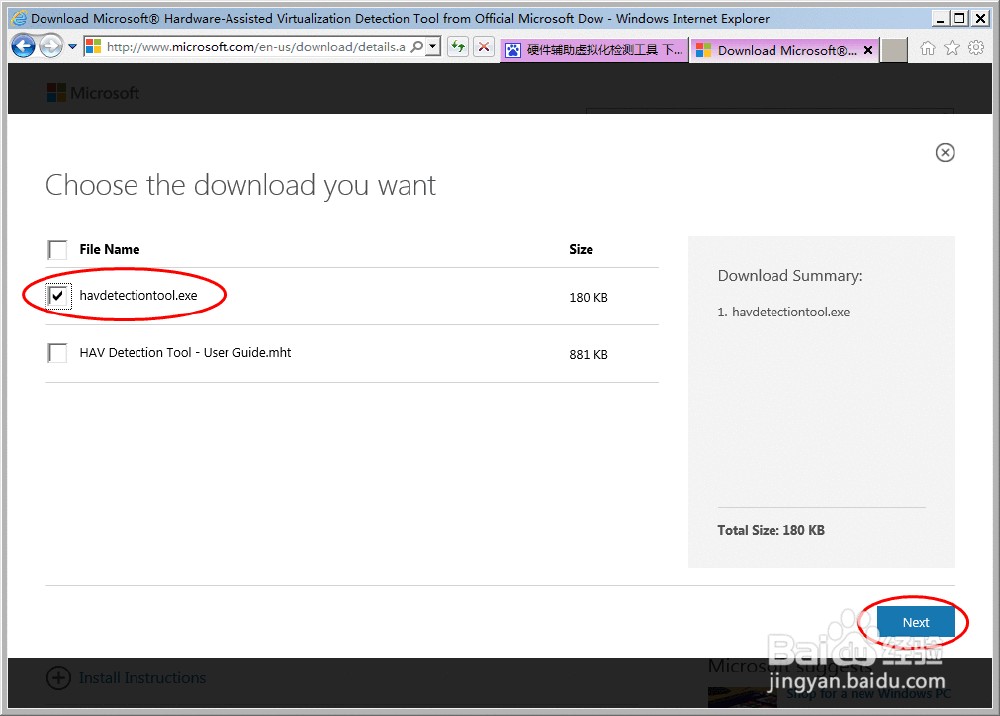Click the Size column header
This screenshot has height=716, width=1000.
coord(581,249)
